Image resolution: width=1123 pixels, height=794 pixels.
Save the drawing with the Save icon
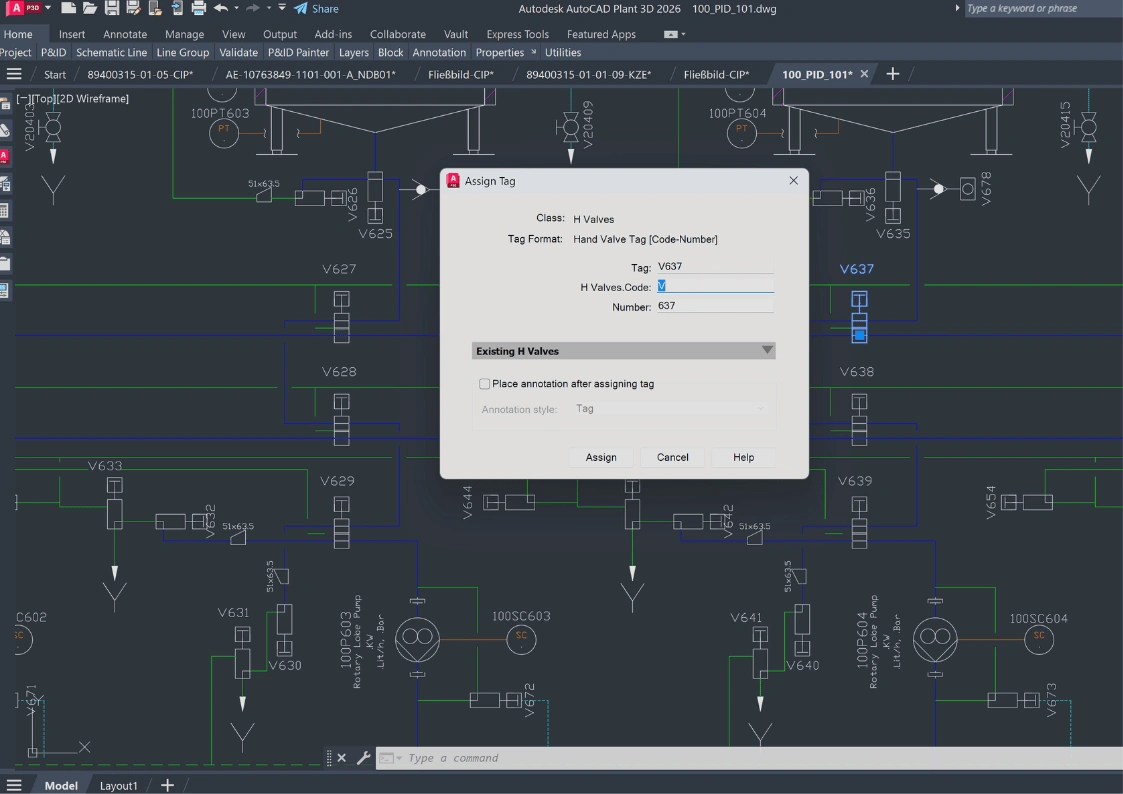112,9
